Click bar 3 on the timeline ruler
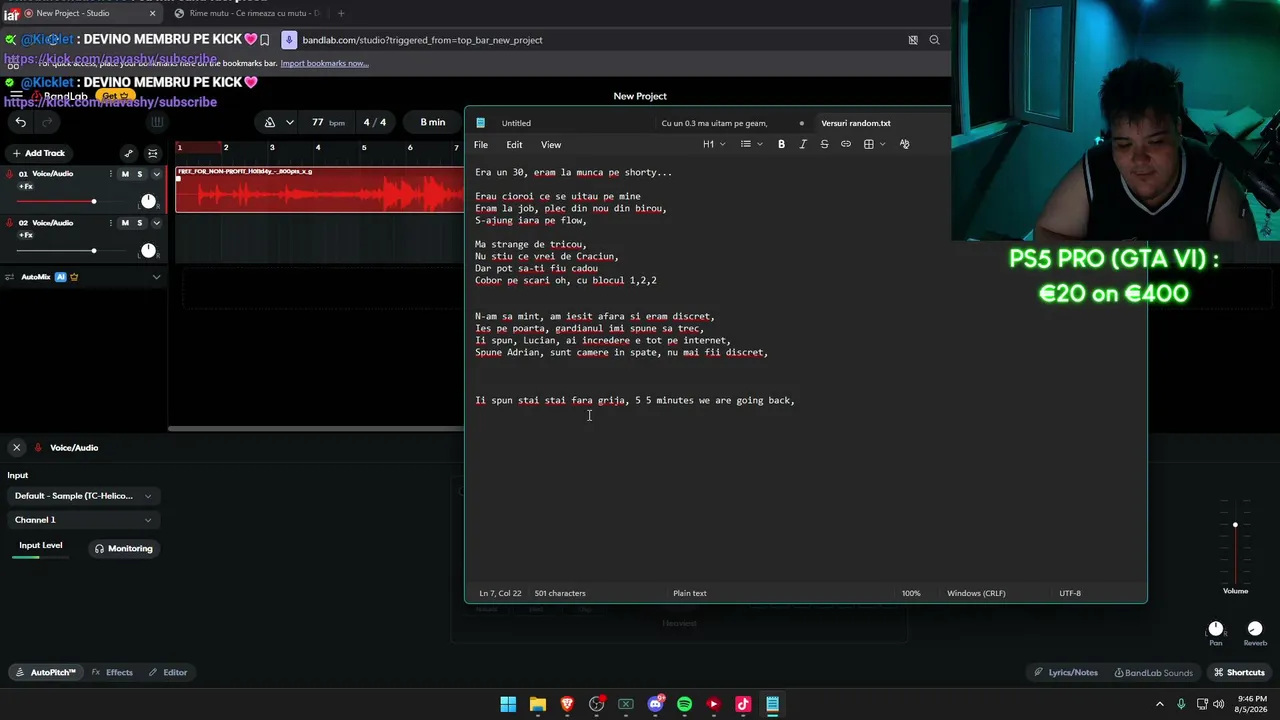This screenshot has height=720, width=1280. click(x=272, y=148)
